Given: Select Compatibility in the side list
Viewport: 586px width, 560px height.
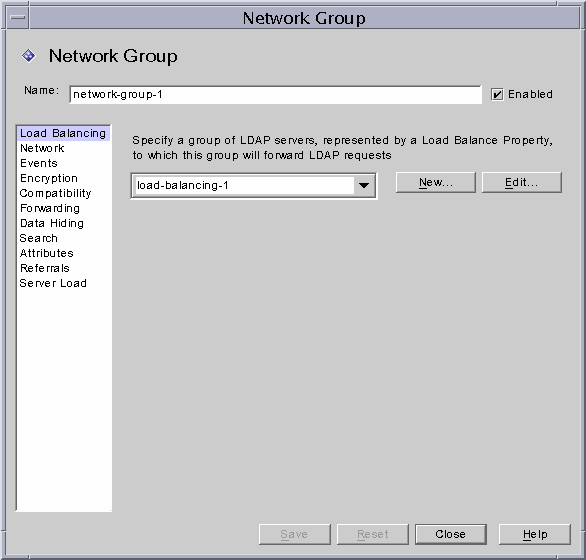Looking at the screenshot, I should click(64, 193).
